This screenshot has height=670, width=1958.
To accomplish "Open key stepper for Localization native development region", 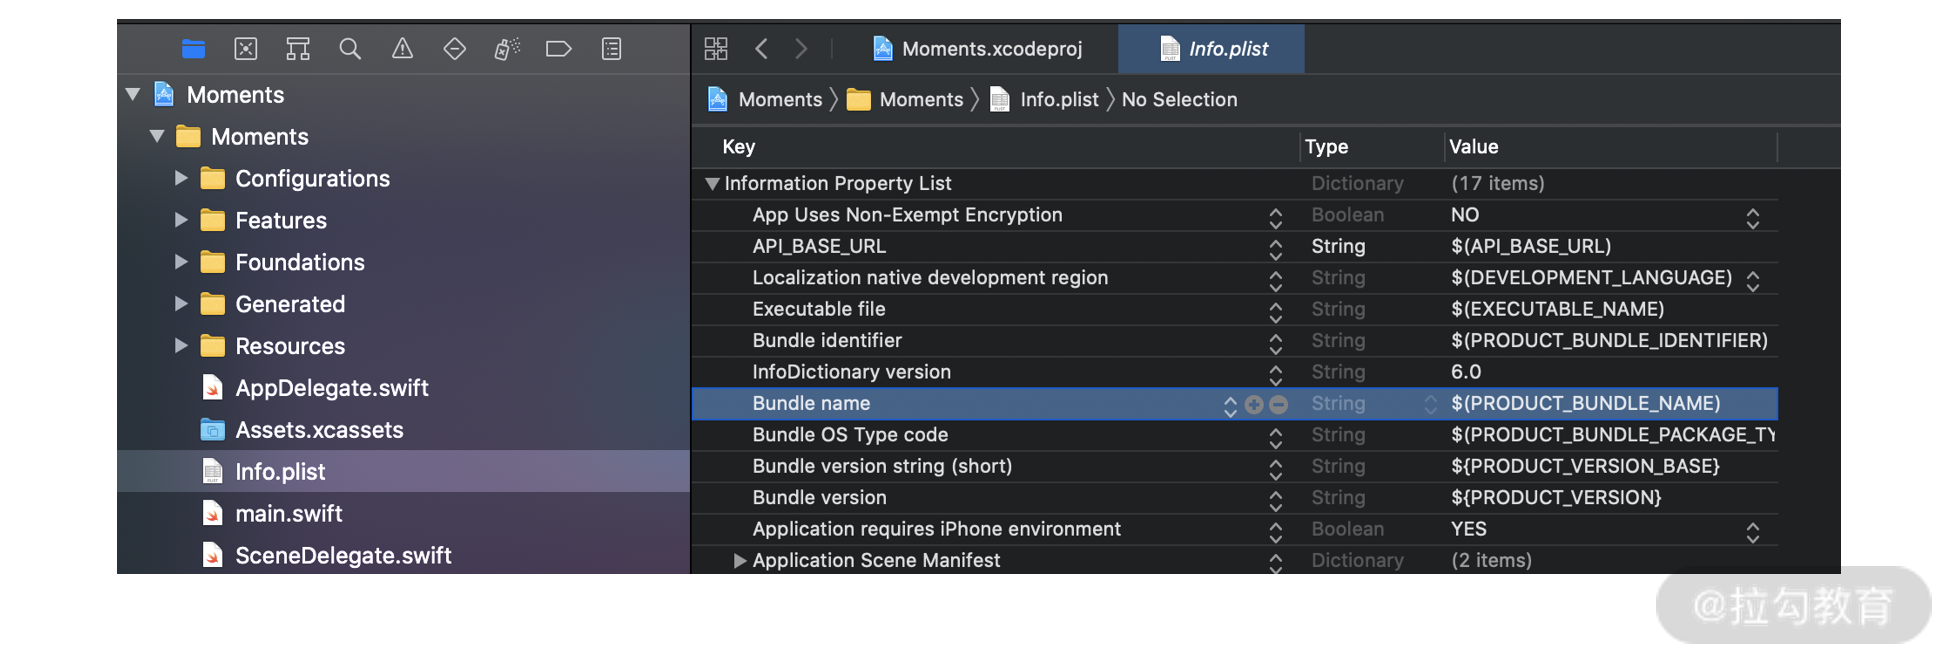I will pos(1276,280).
